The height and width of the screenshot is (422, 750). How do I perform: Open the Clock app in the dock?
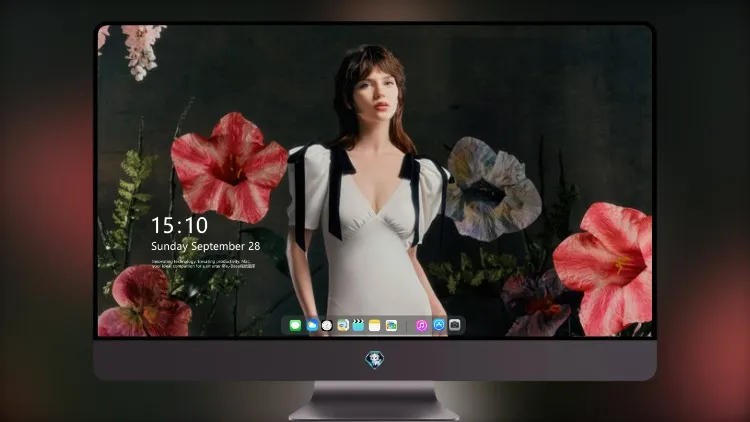tap(327, 325)
